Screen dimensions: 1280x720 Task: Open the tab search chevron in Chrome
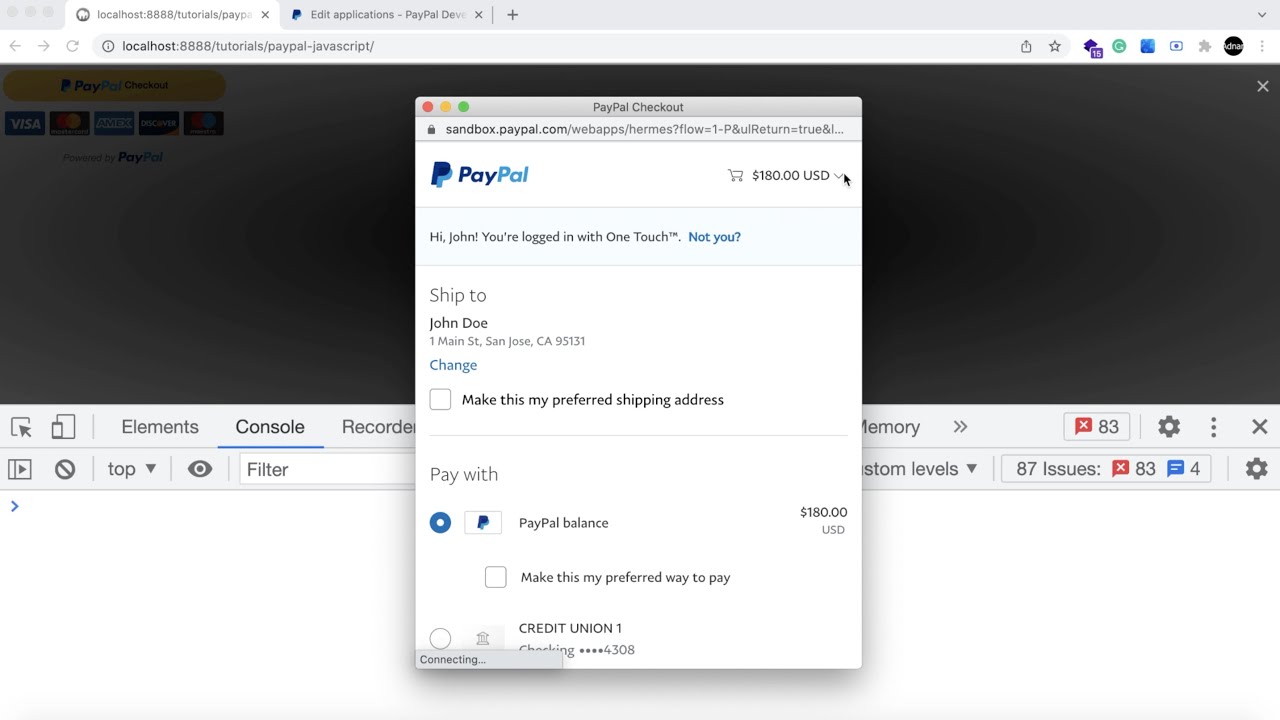click(1262, 15)
